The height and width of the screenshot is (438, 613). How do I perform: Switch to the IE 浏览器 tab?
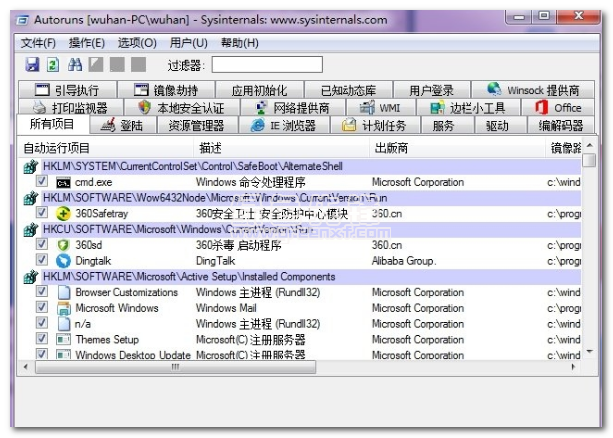click(x=284, y=126)
